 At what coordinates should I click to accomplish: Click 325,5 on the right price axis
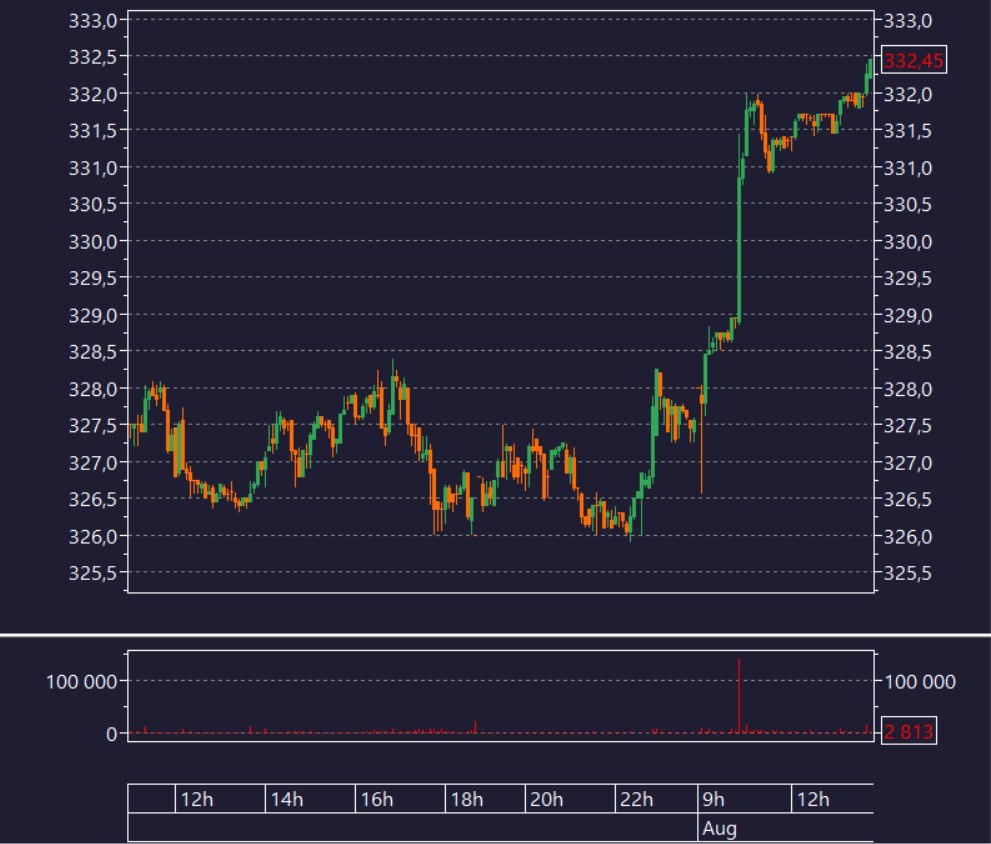point(907,573)
